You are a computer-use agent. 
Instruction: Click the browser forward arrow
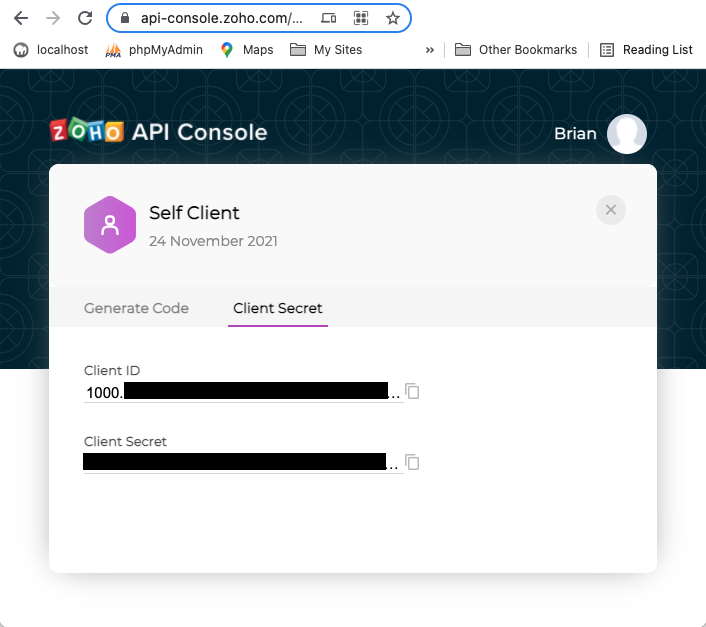[53, 18]
